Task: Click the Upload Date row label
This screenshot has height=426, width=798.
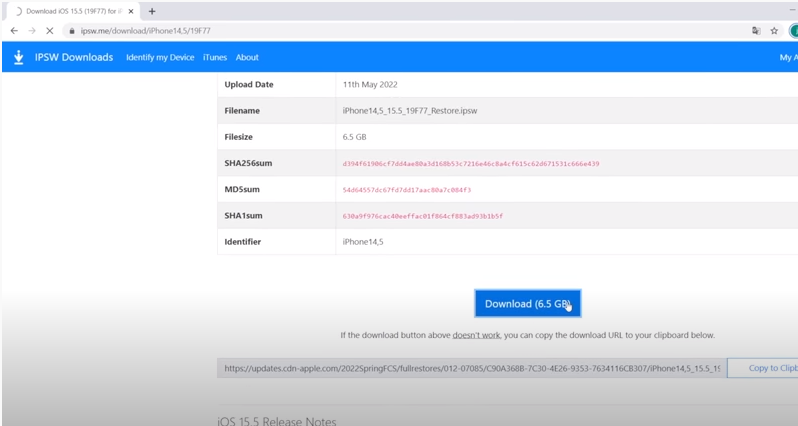Action: pos(249,84)
